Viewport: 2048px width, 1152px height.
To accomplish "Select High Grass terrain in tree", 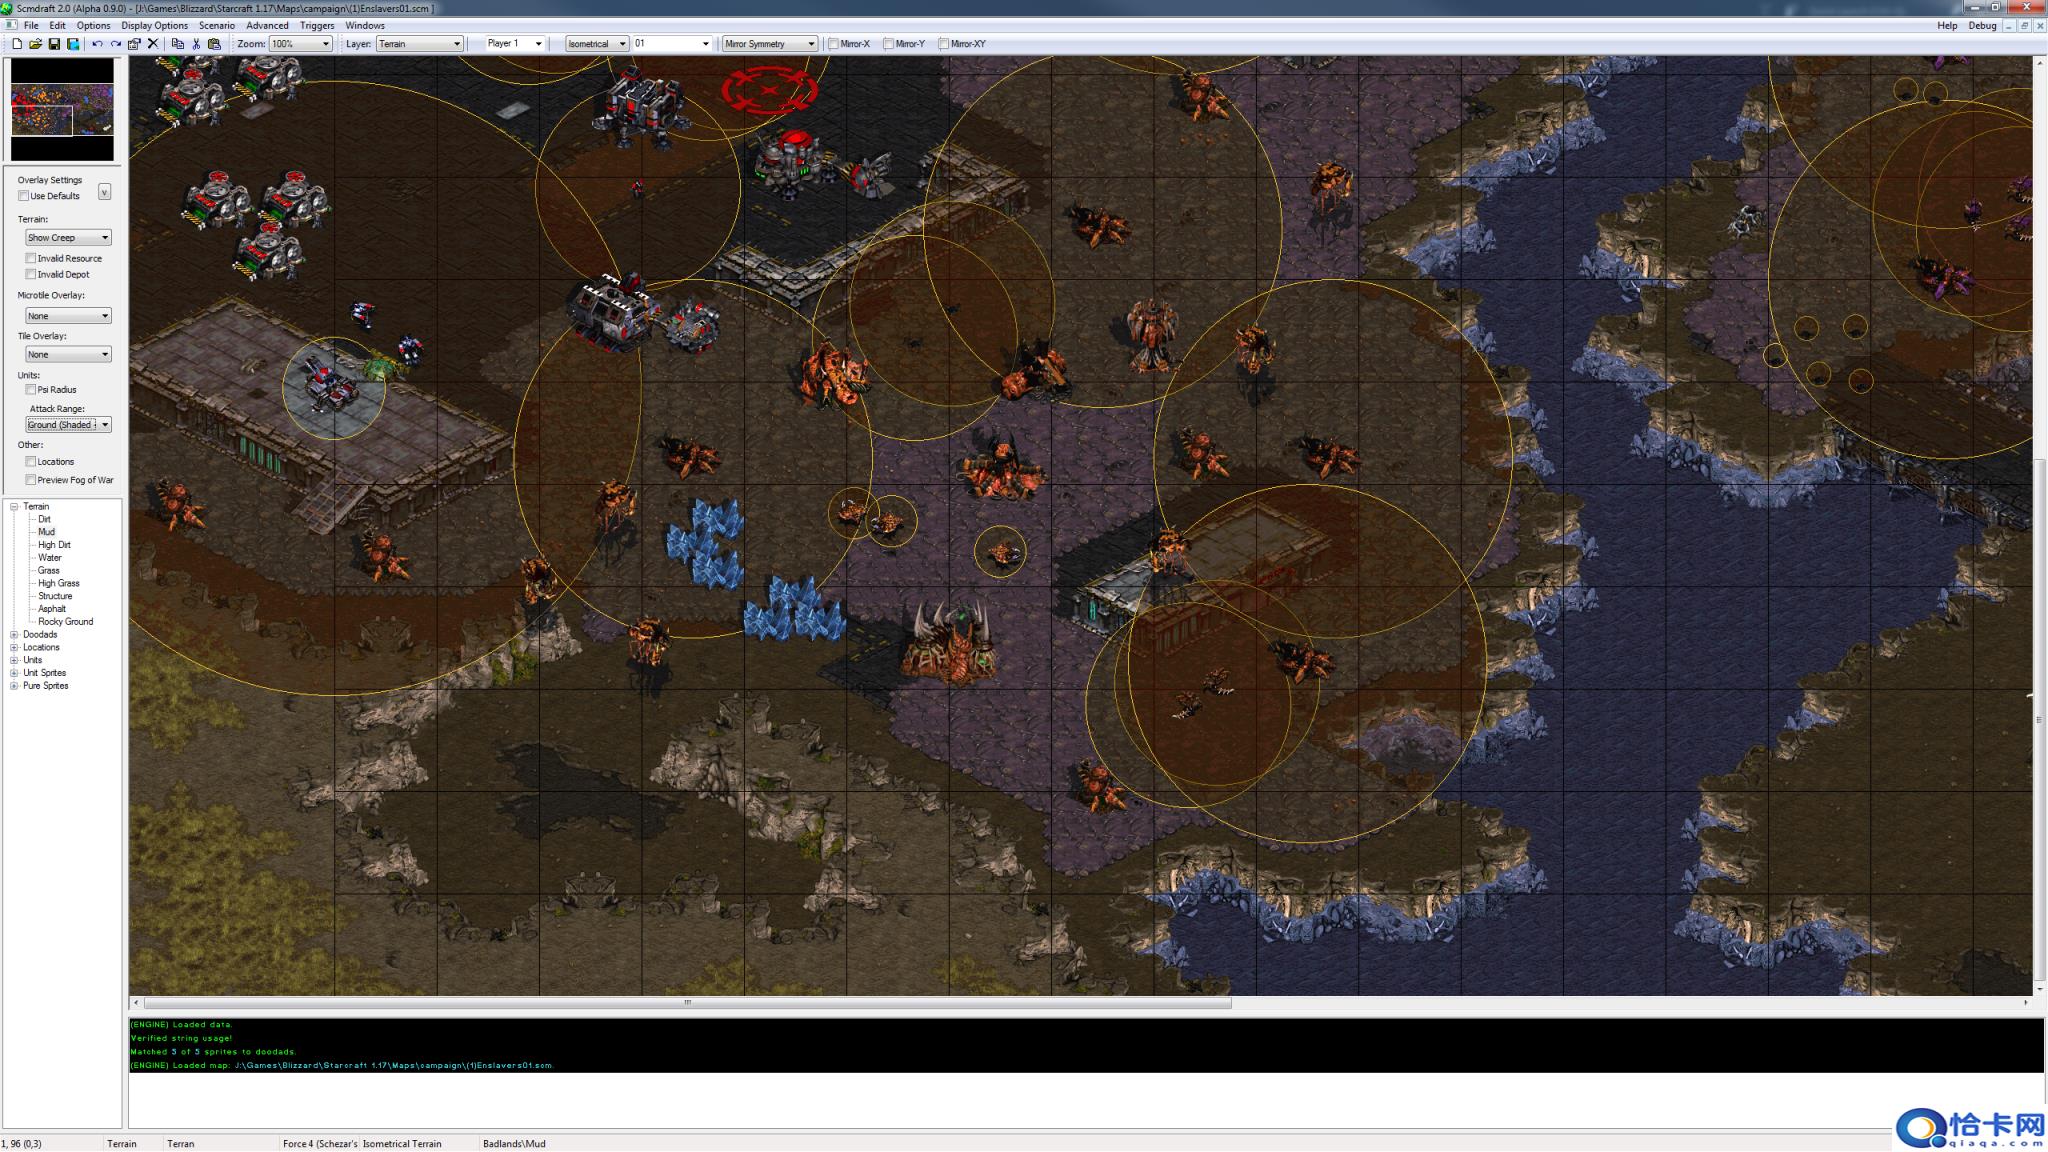I will coord(59,583).
